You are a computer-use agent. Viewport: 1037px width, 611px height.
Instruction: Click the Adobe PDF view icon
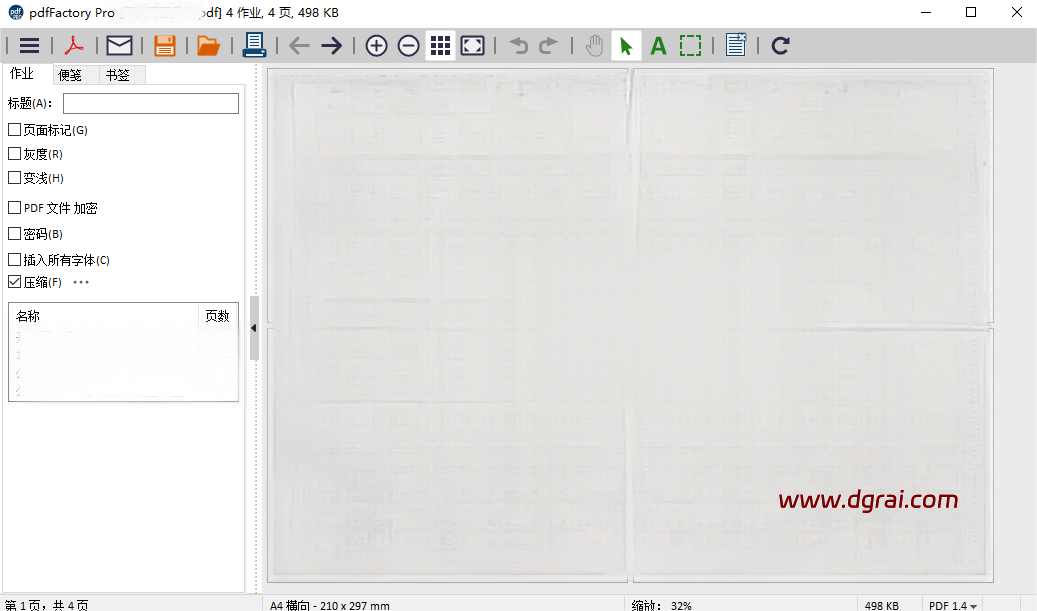click(75, 46)
